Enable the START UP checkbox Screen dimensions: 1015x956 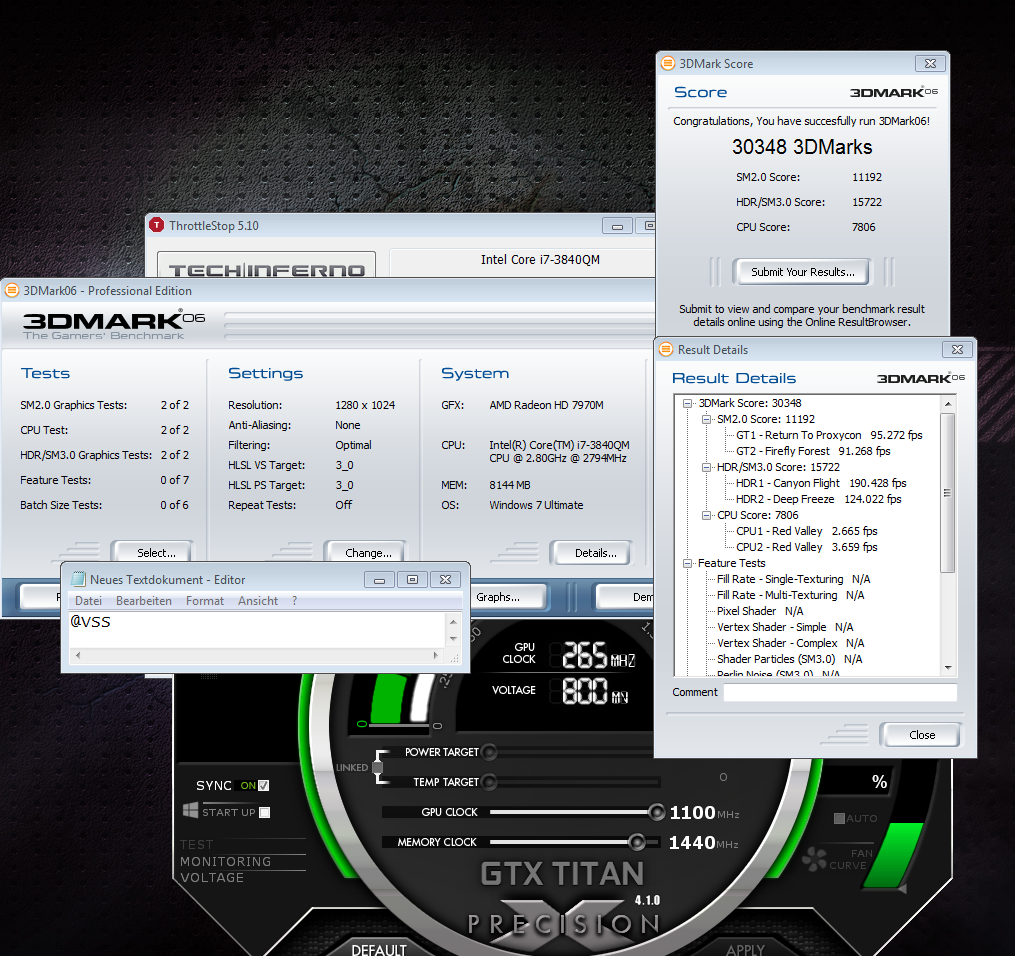264,812
